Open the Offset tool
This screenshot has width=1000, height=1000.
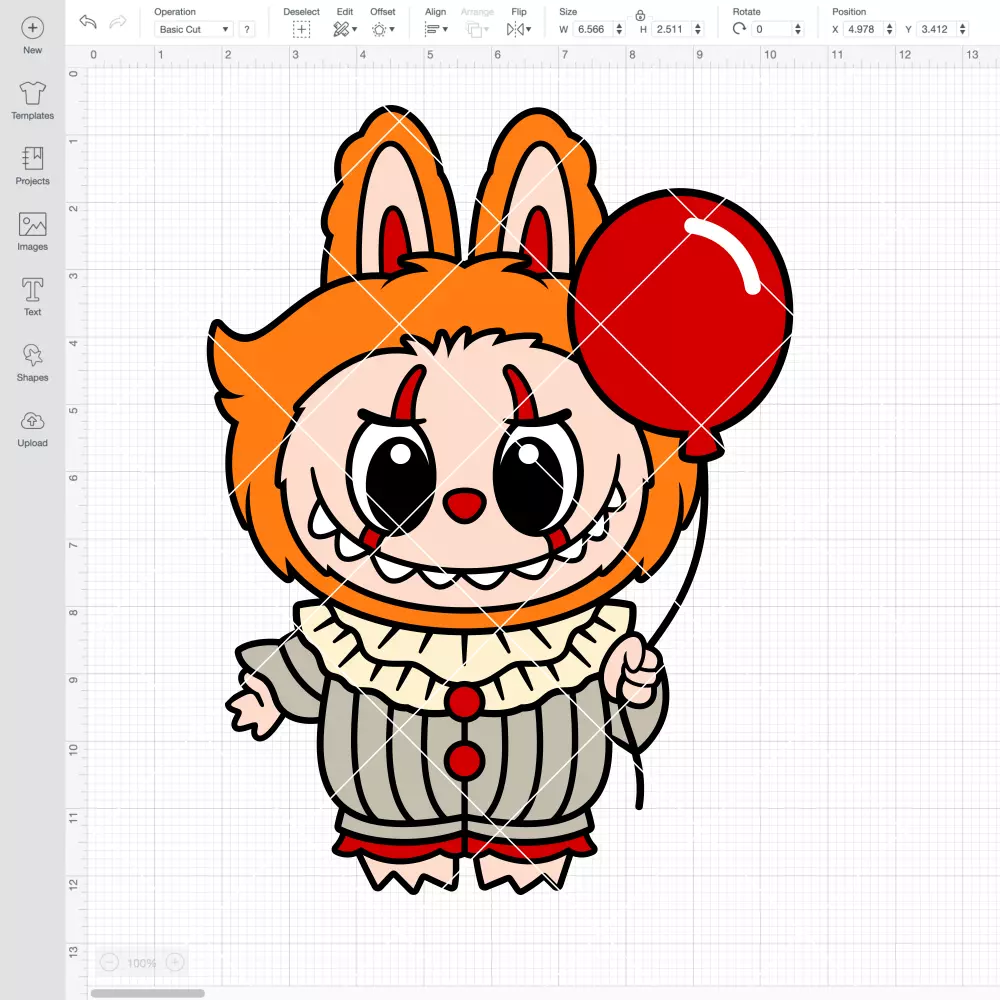[x=383, y=29]
